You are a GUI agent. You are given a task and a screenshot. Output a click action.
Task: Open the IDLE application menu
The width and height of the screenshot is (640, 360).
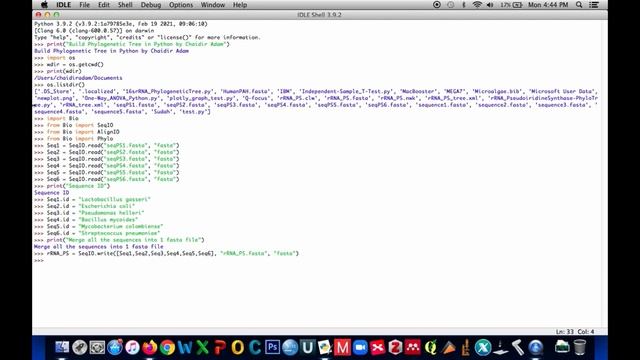[63, 5]
